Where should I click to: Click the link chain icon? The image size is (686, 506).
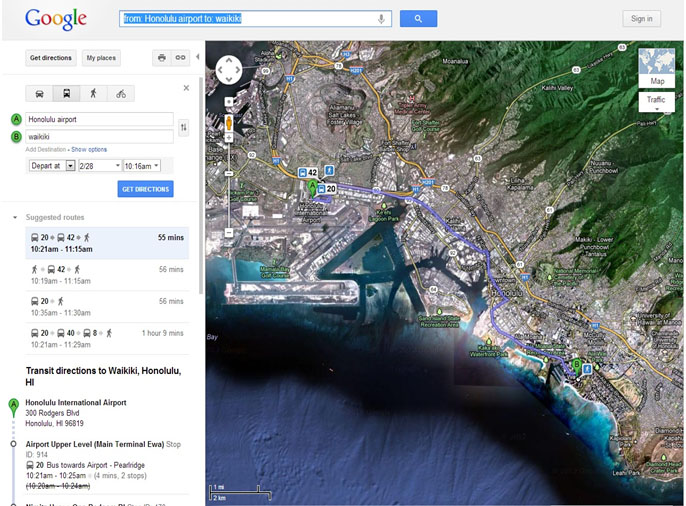click(x=180, y=58)
